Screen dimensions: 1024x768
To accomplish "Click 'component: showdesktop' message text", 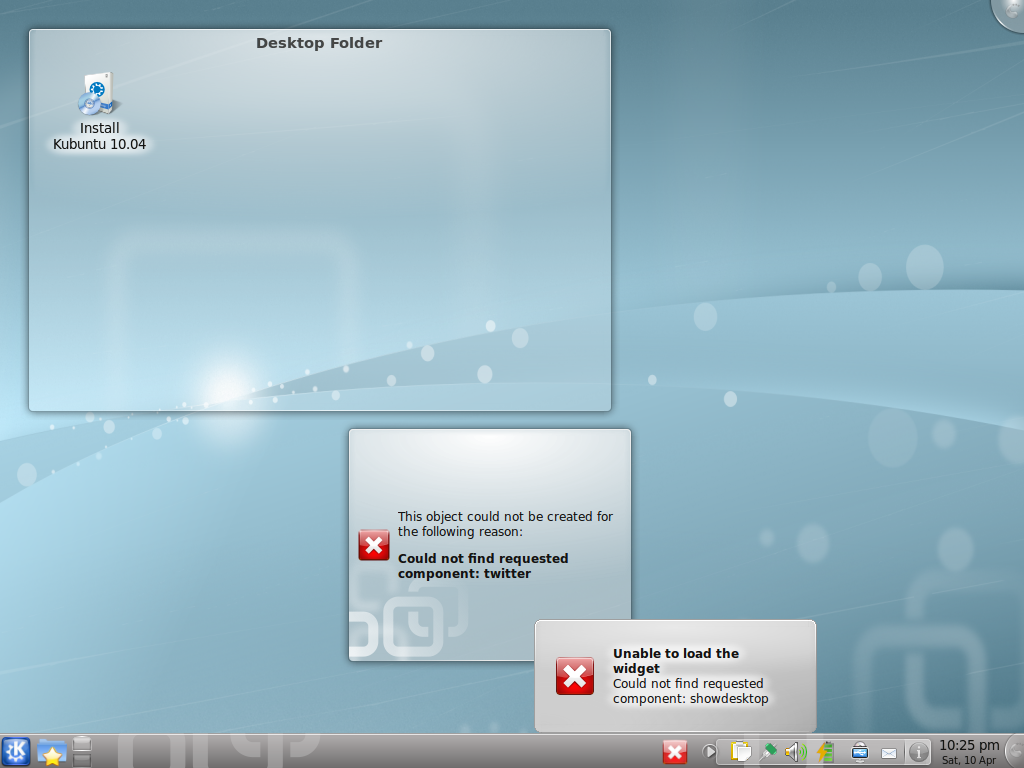I will (x=690, y=699).
